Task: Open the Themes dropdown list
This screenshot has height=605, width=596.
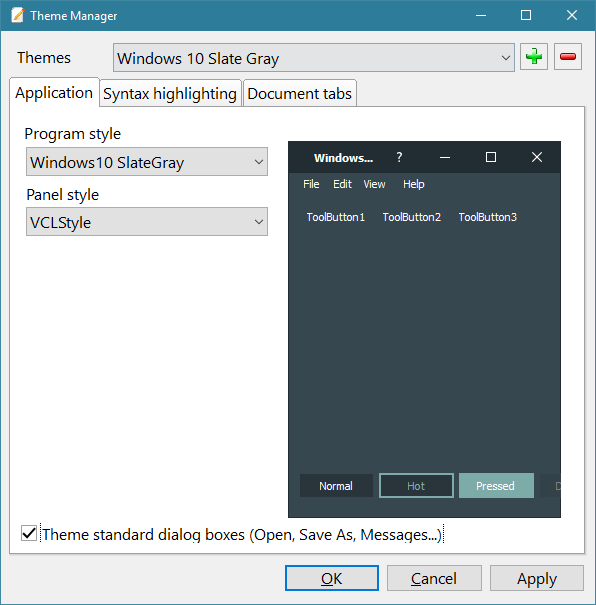Action: point(314,58)
